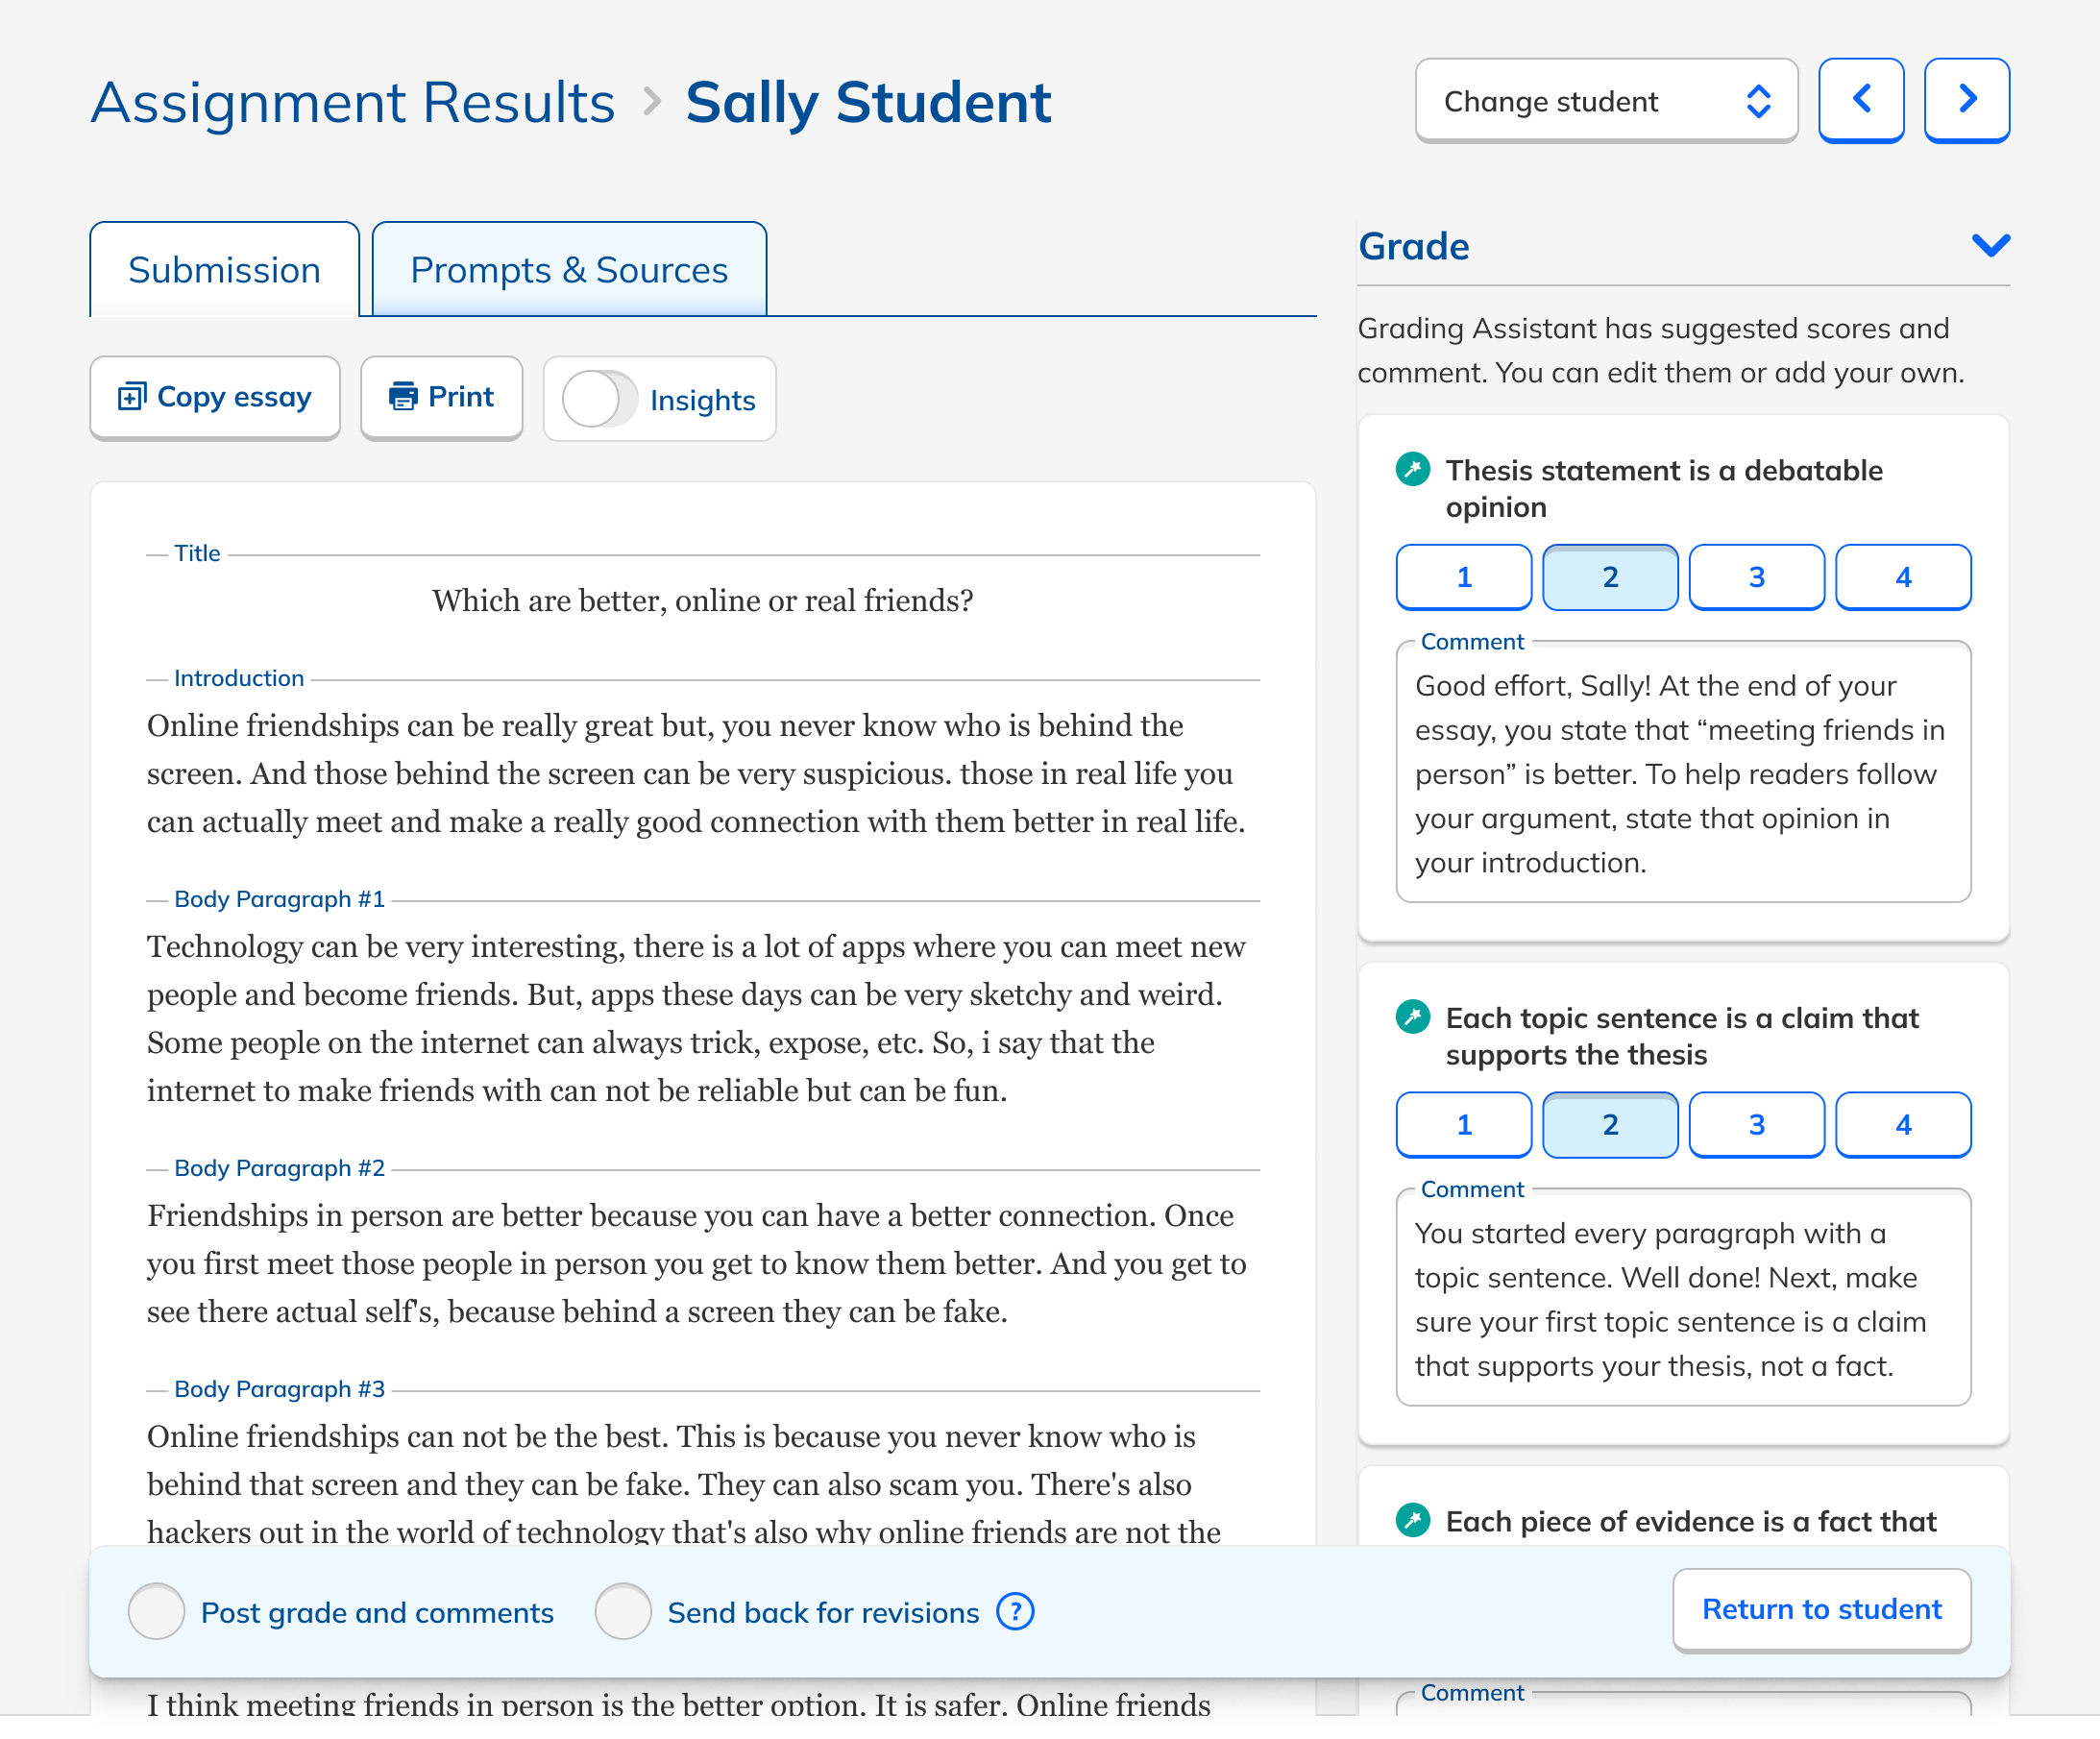Go to the next student arrow
Screen dimensions: 2100x1739
point(1966,100)
